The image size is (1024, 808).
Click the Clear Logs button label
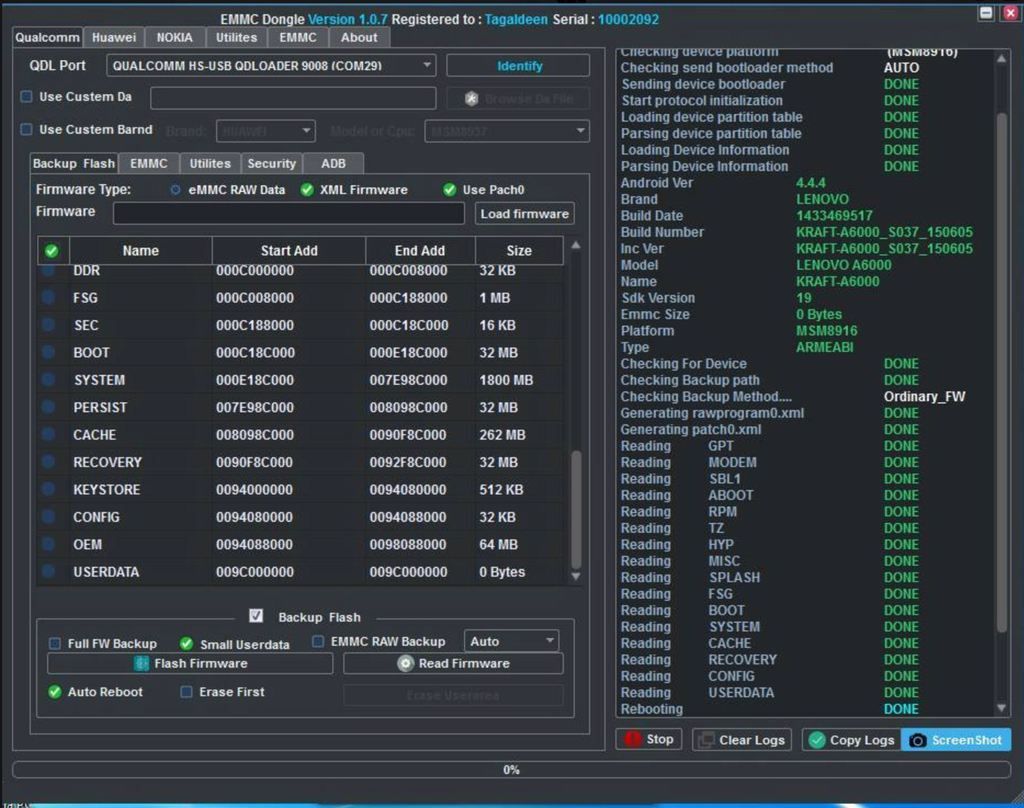pos(752,740)
